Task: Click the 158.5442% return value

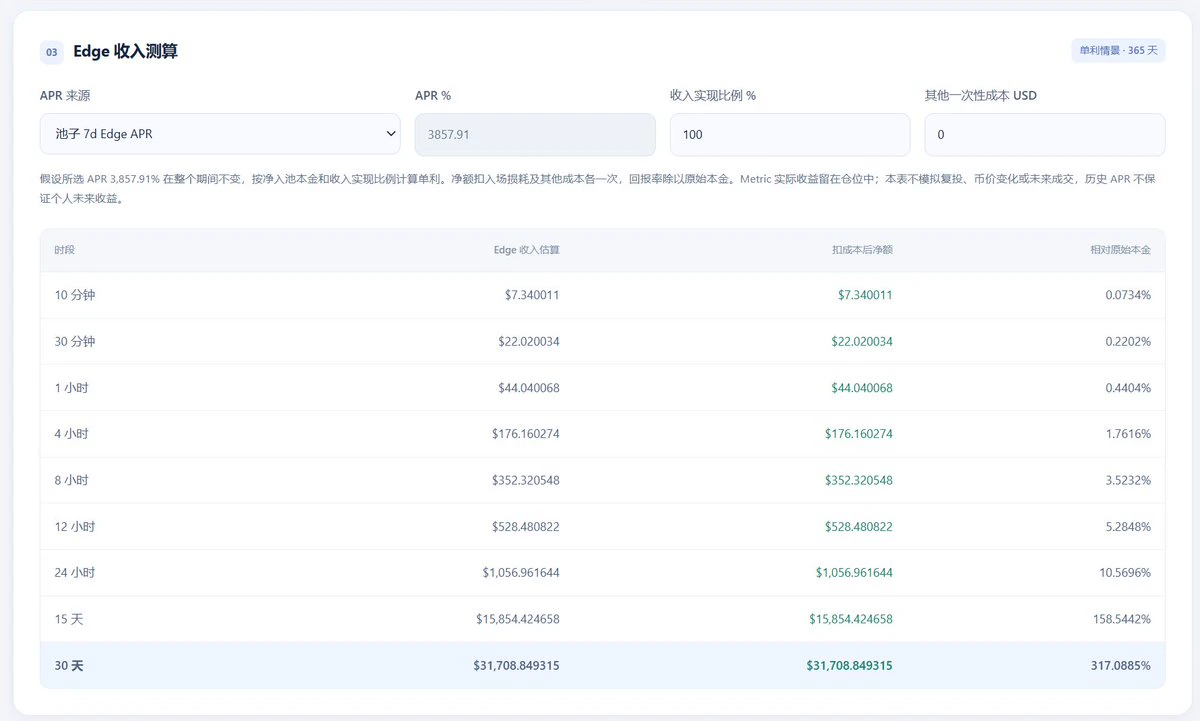Action: click(x=1122, y=619)
